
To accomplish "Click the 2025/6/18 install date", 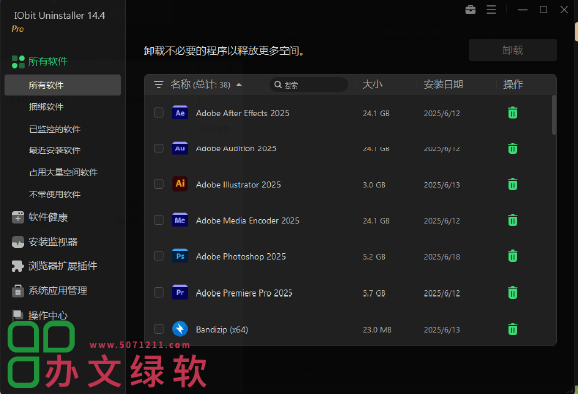I will click(x=442, y=257).
